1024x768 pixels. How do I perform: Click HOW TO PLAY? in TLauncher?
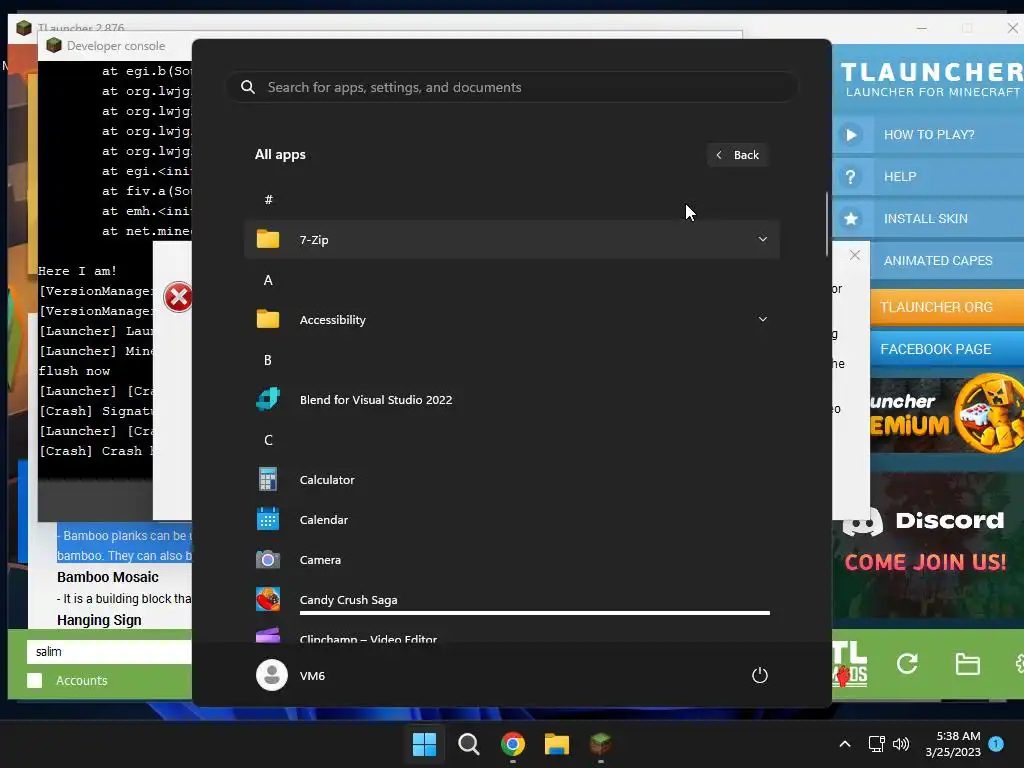(x=928, y=135)
